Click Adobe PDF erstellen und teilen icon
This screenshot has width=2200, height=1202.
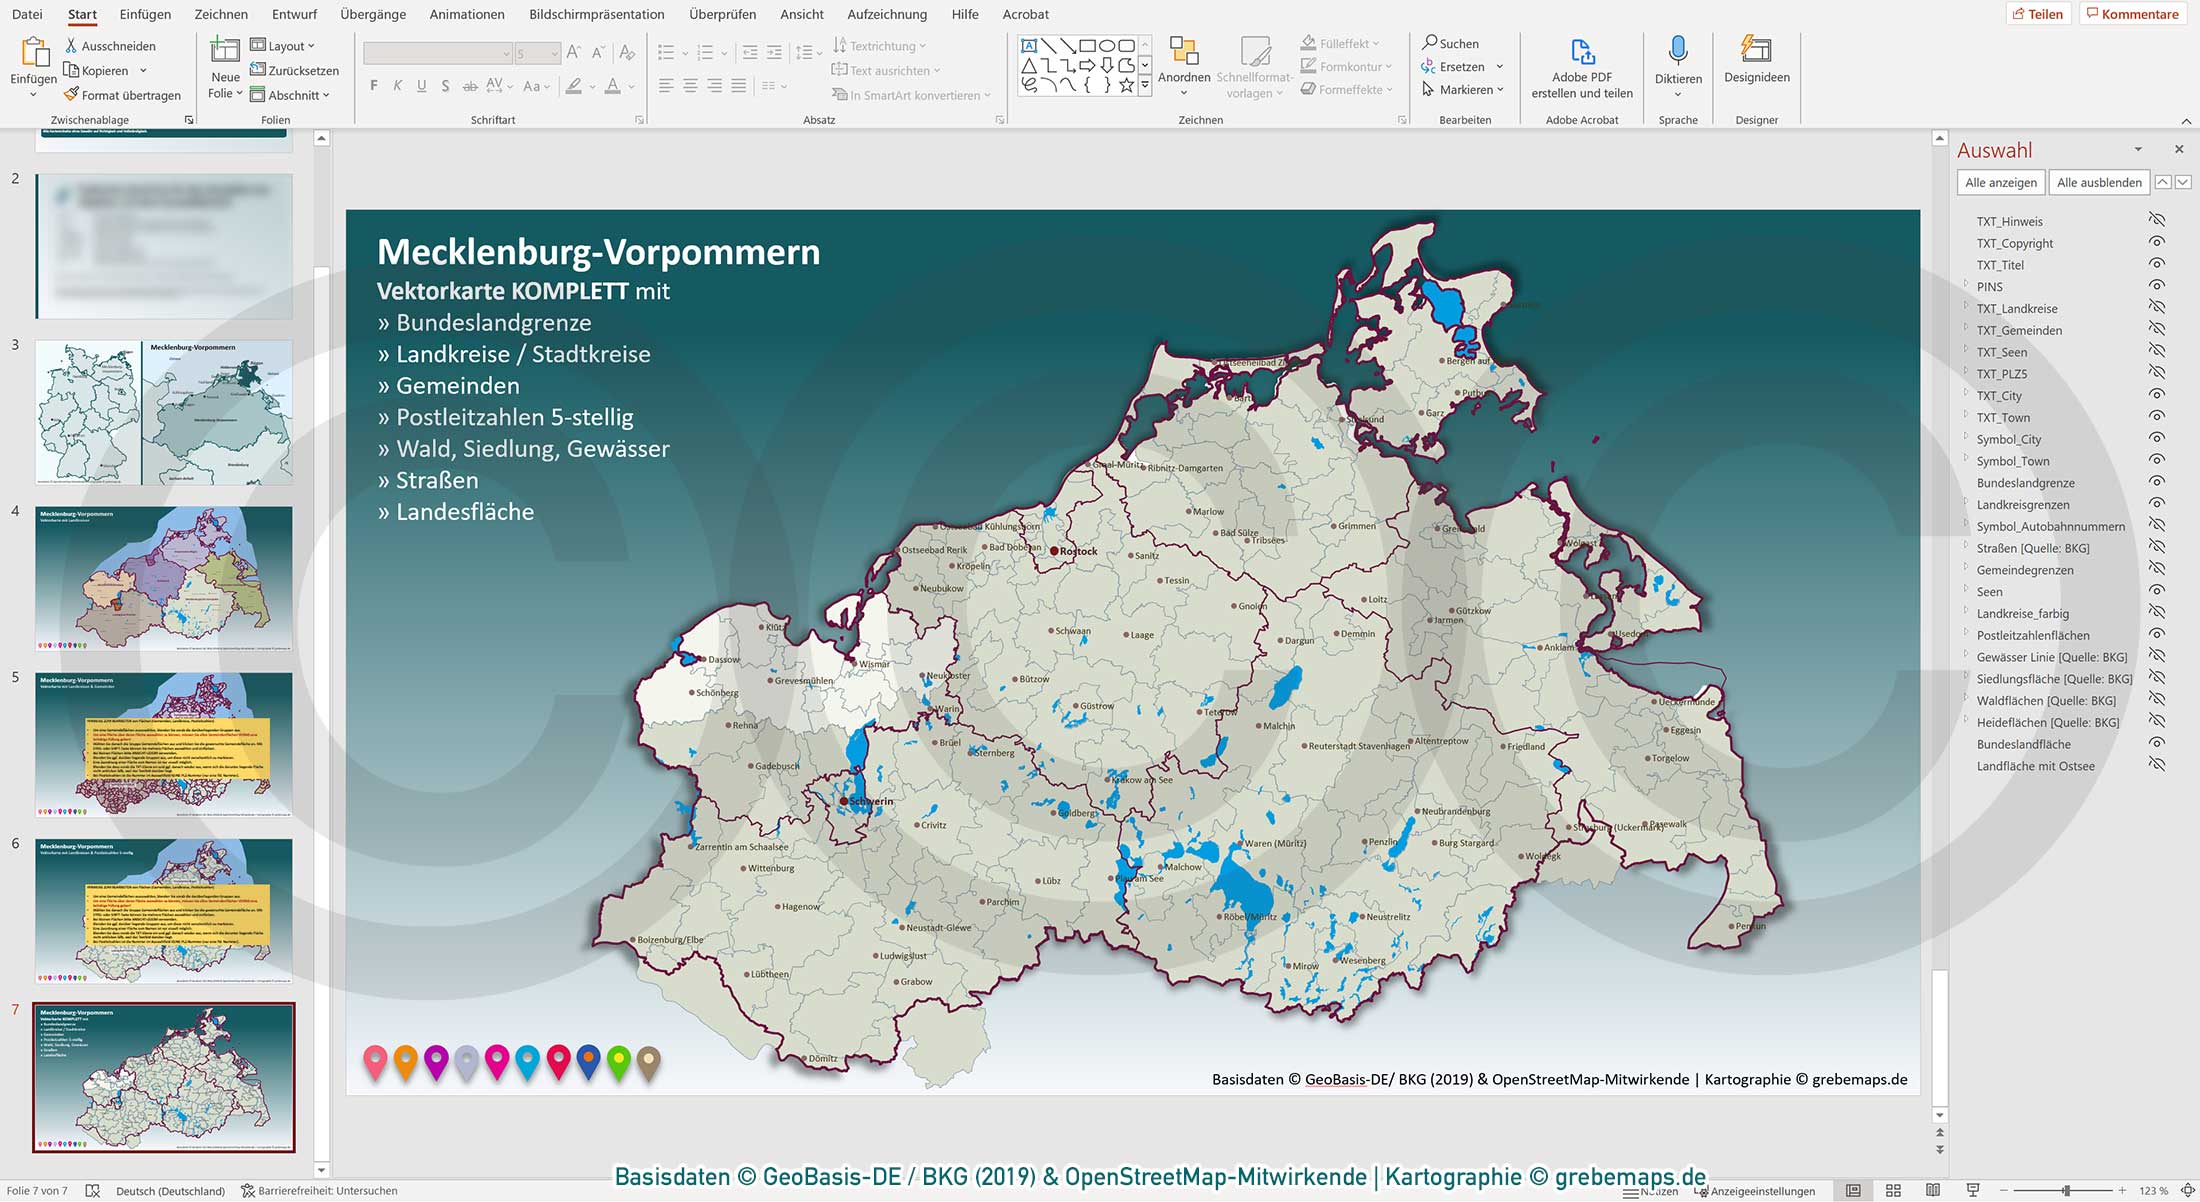(1581, 50)
